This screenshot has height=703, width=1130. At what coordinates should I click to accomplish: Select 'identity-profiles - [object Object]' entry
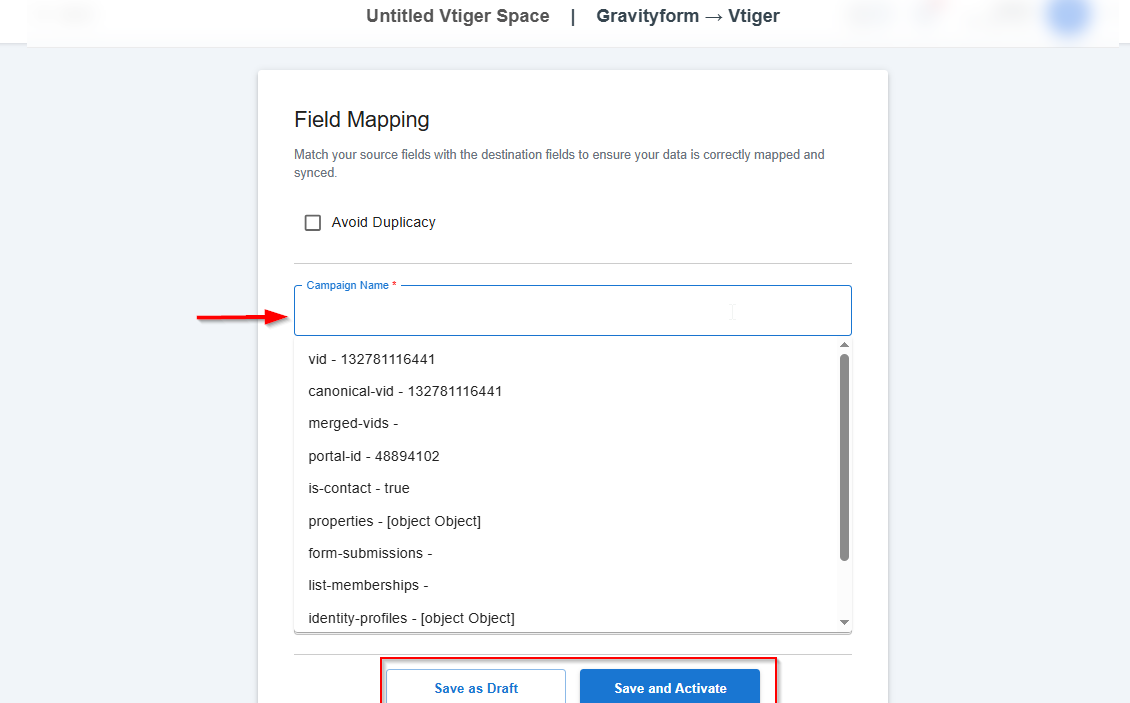pyautogui.click(x=411, y=618)
